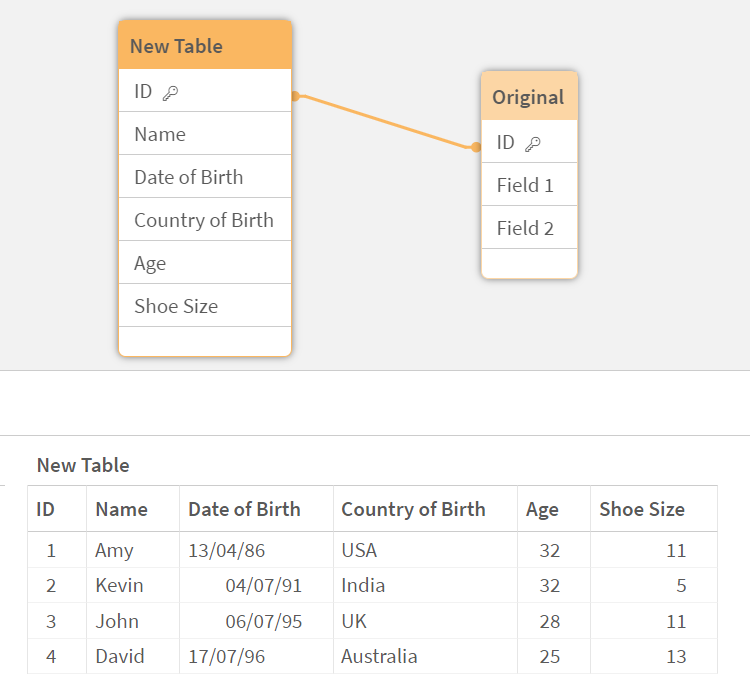Select the Shoe Size field in model
Image resolution: width=750 pixels, height=700 pixels.
point(176,306)
